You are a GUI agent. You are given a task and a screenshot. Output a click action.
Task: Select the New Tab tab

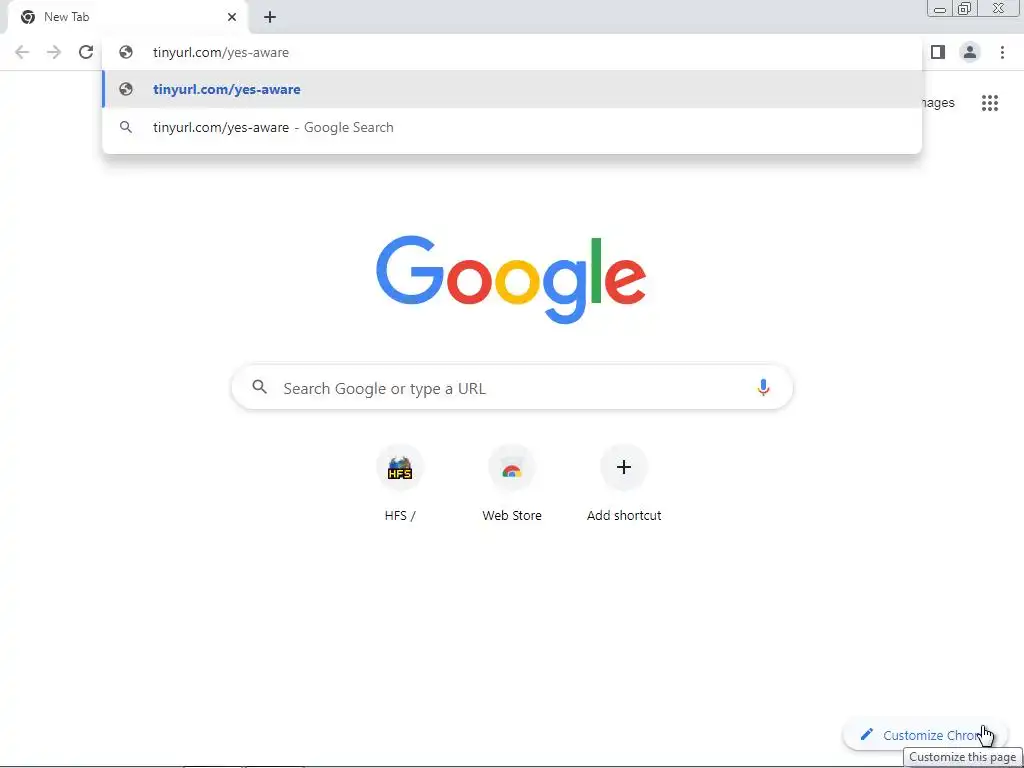click(127, 18)
